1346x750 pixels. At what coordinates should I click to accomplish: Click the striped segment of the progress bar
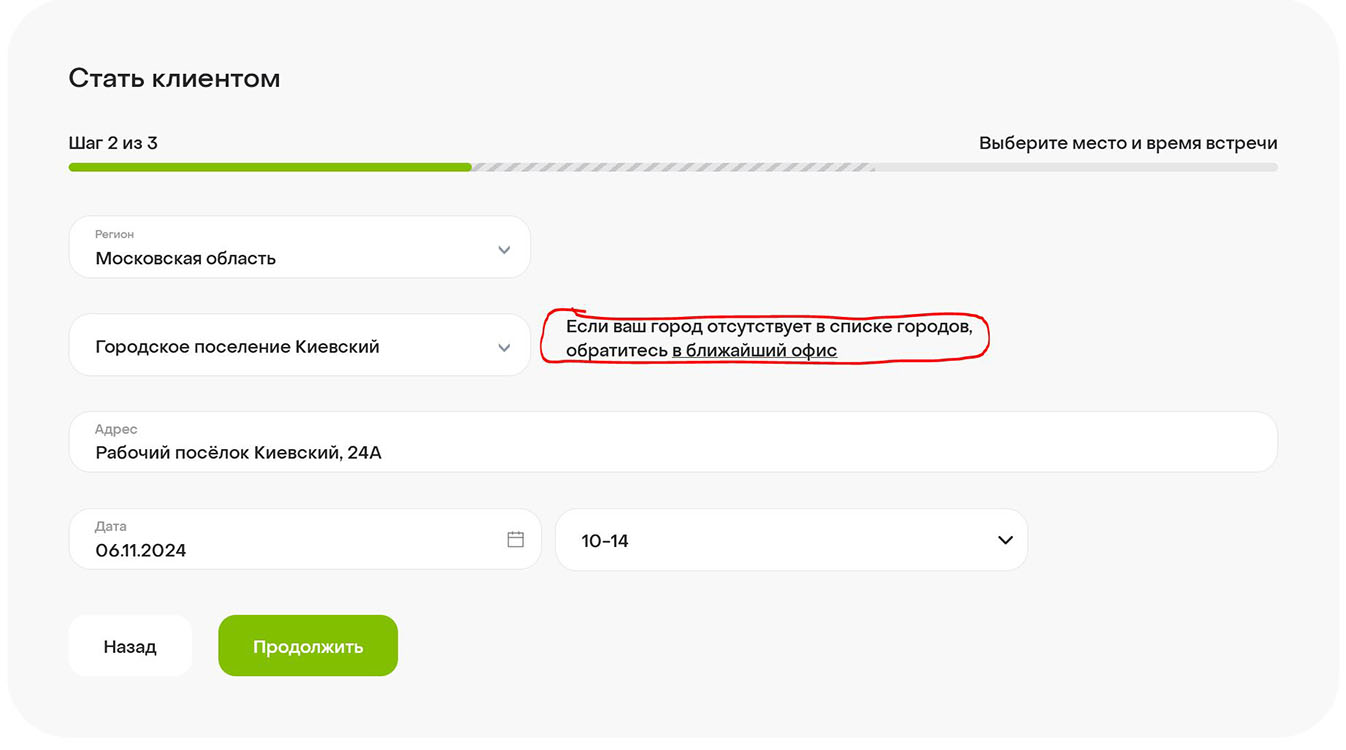click(672, 167)
